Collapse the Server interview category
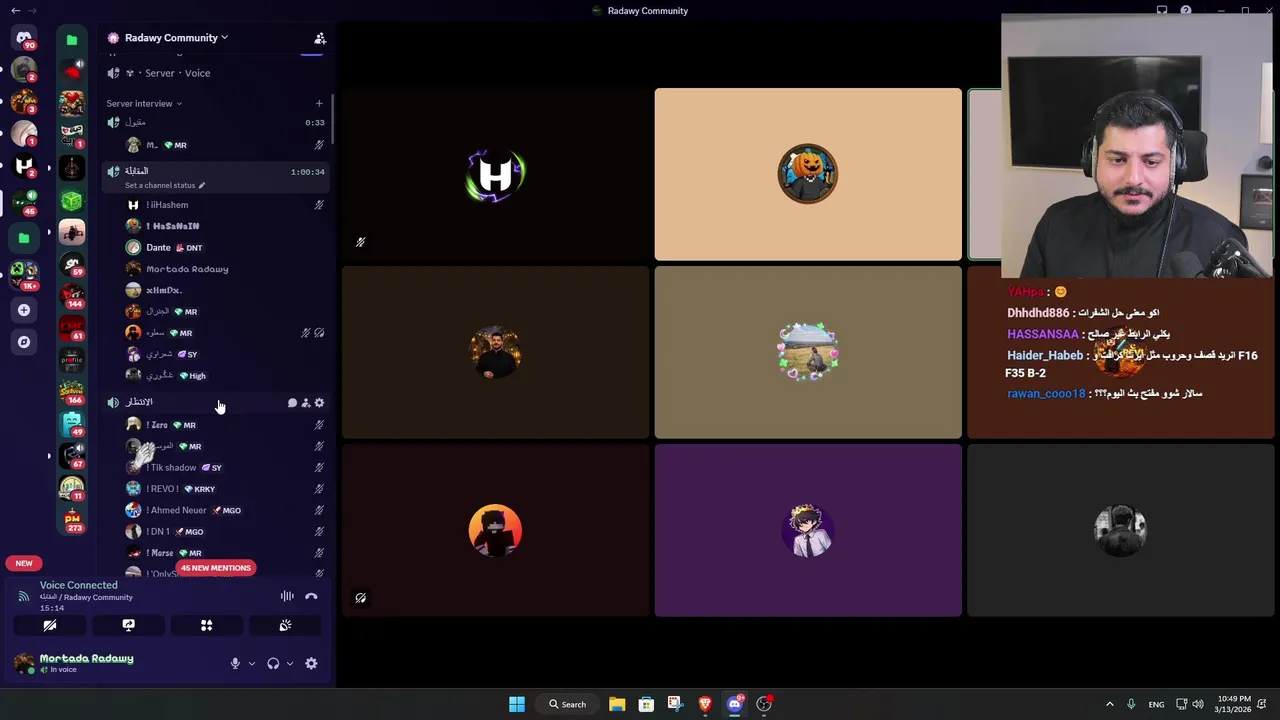 tap(144, 103)
